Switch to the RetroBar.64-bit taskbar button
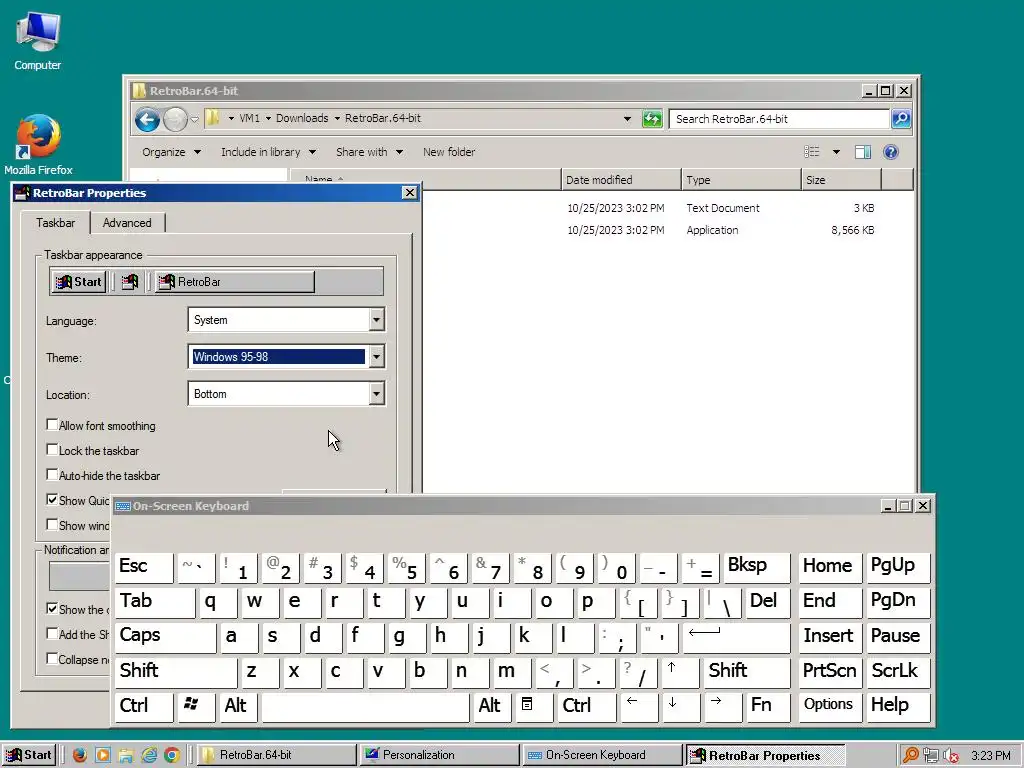1024x768 pixels. 277,755
